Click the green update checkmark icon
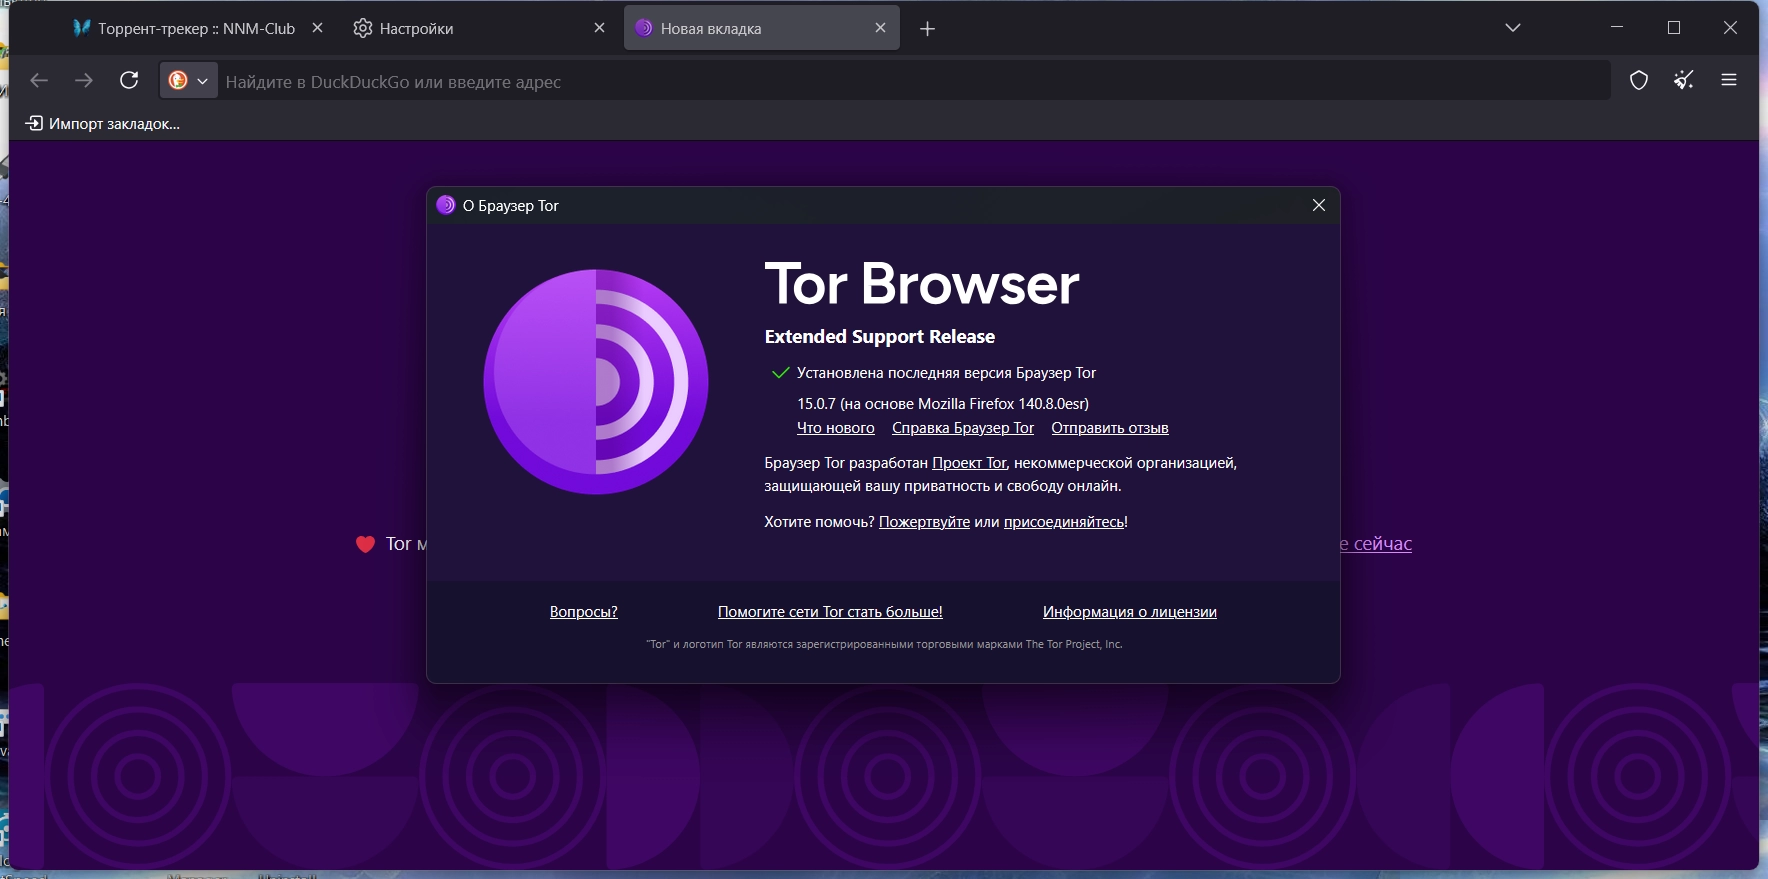Viewport: 1768px width, 879px height. pos(781,373)
